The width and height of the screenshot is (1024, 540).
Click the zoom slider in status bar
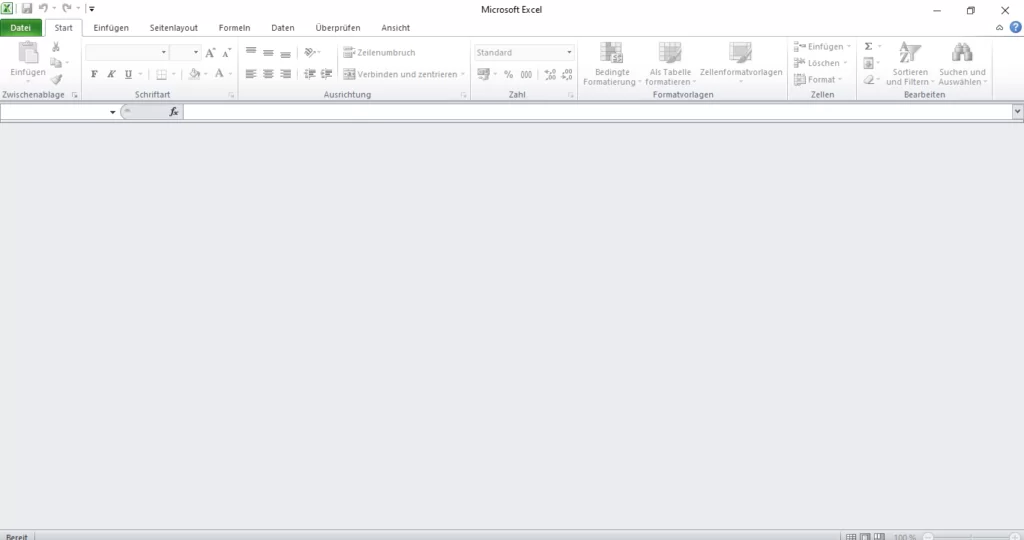[x=970, y=537]
